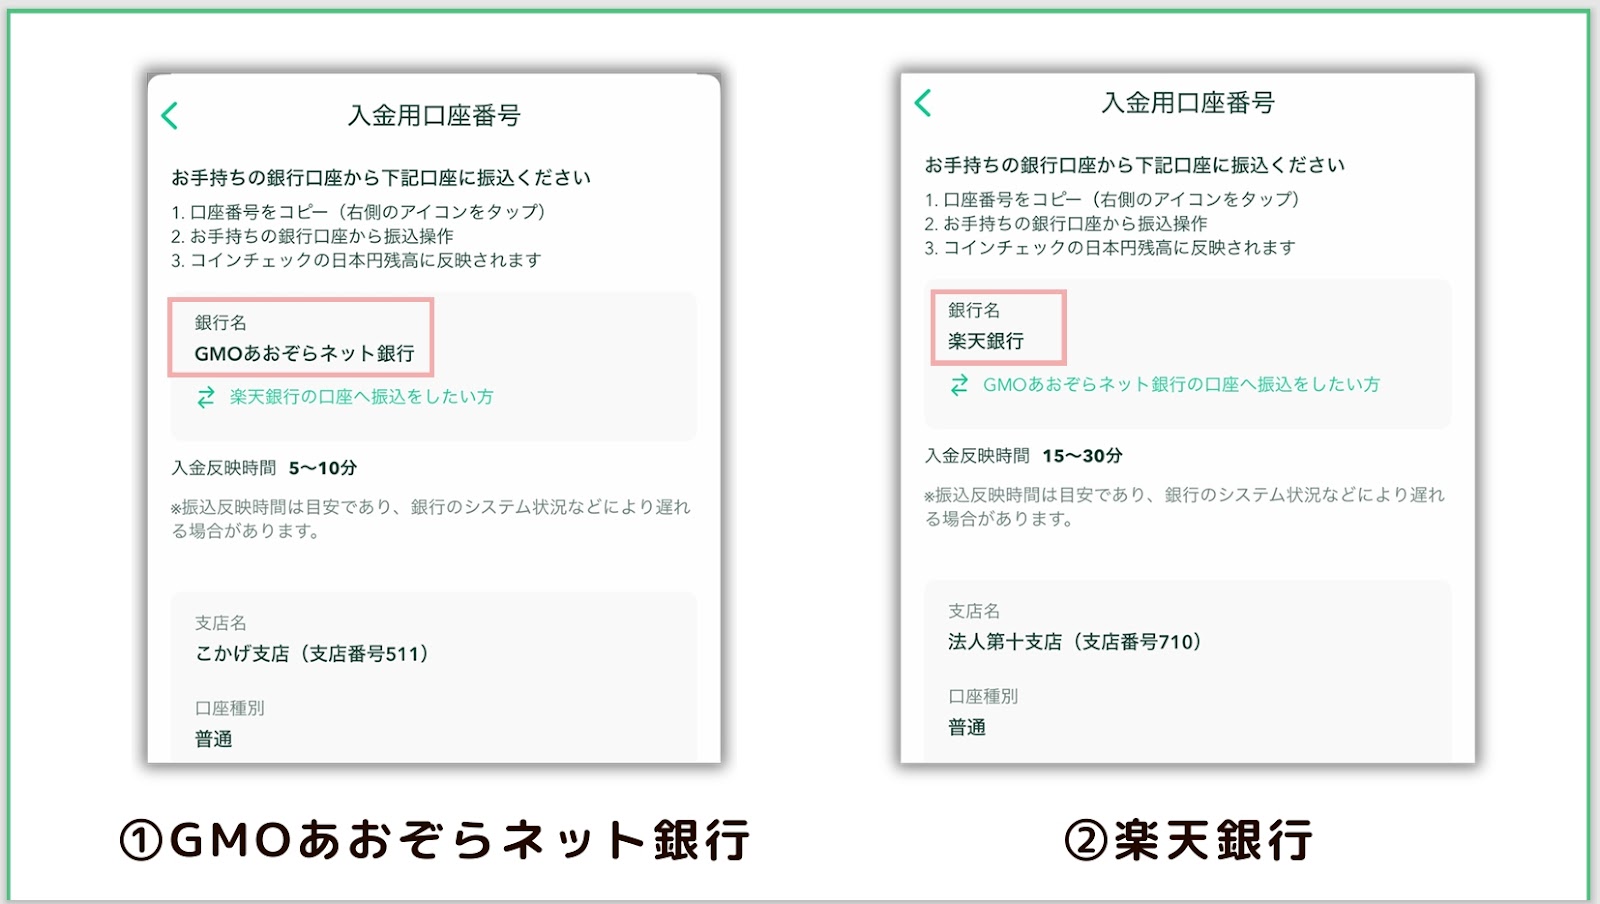The image size is (1600, 904).
Task: Select 法人第十支店（支店番号710）text
Action: click(x=1075, y=642)
